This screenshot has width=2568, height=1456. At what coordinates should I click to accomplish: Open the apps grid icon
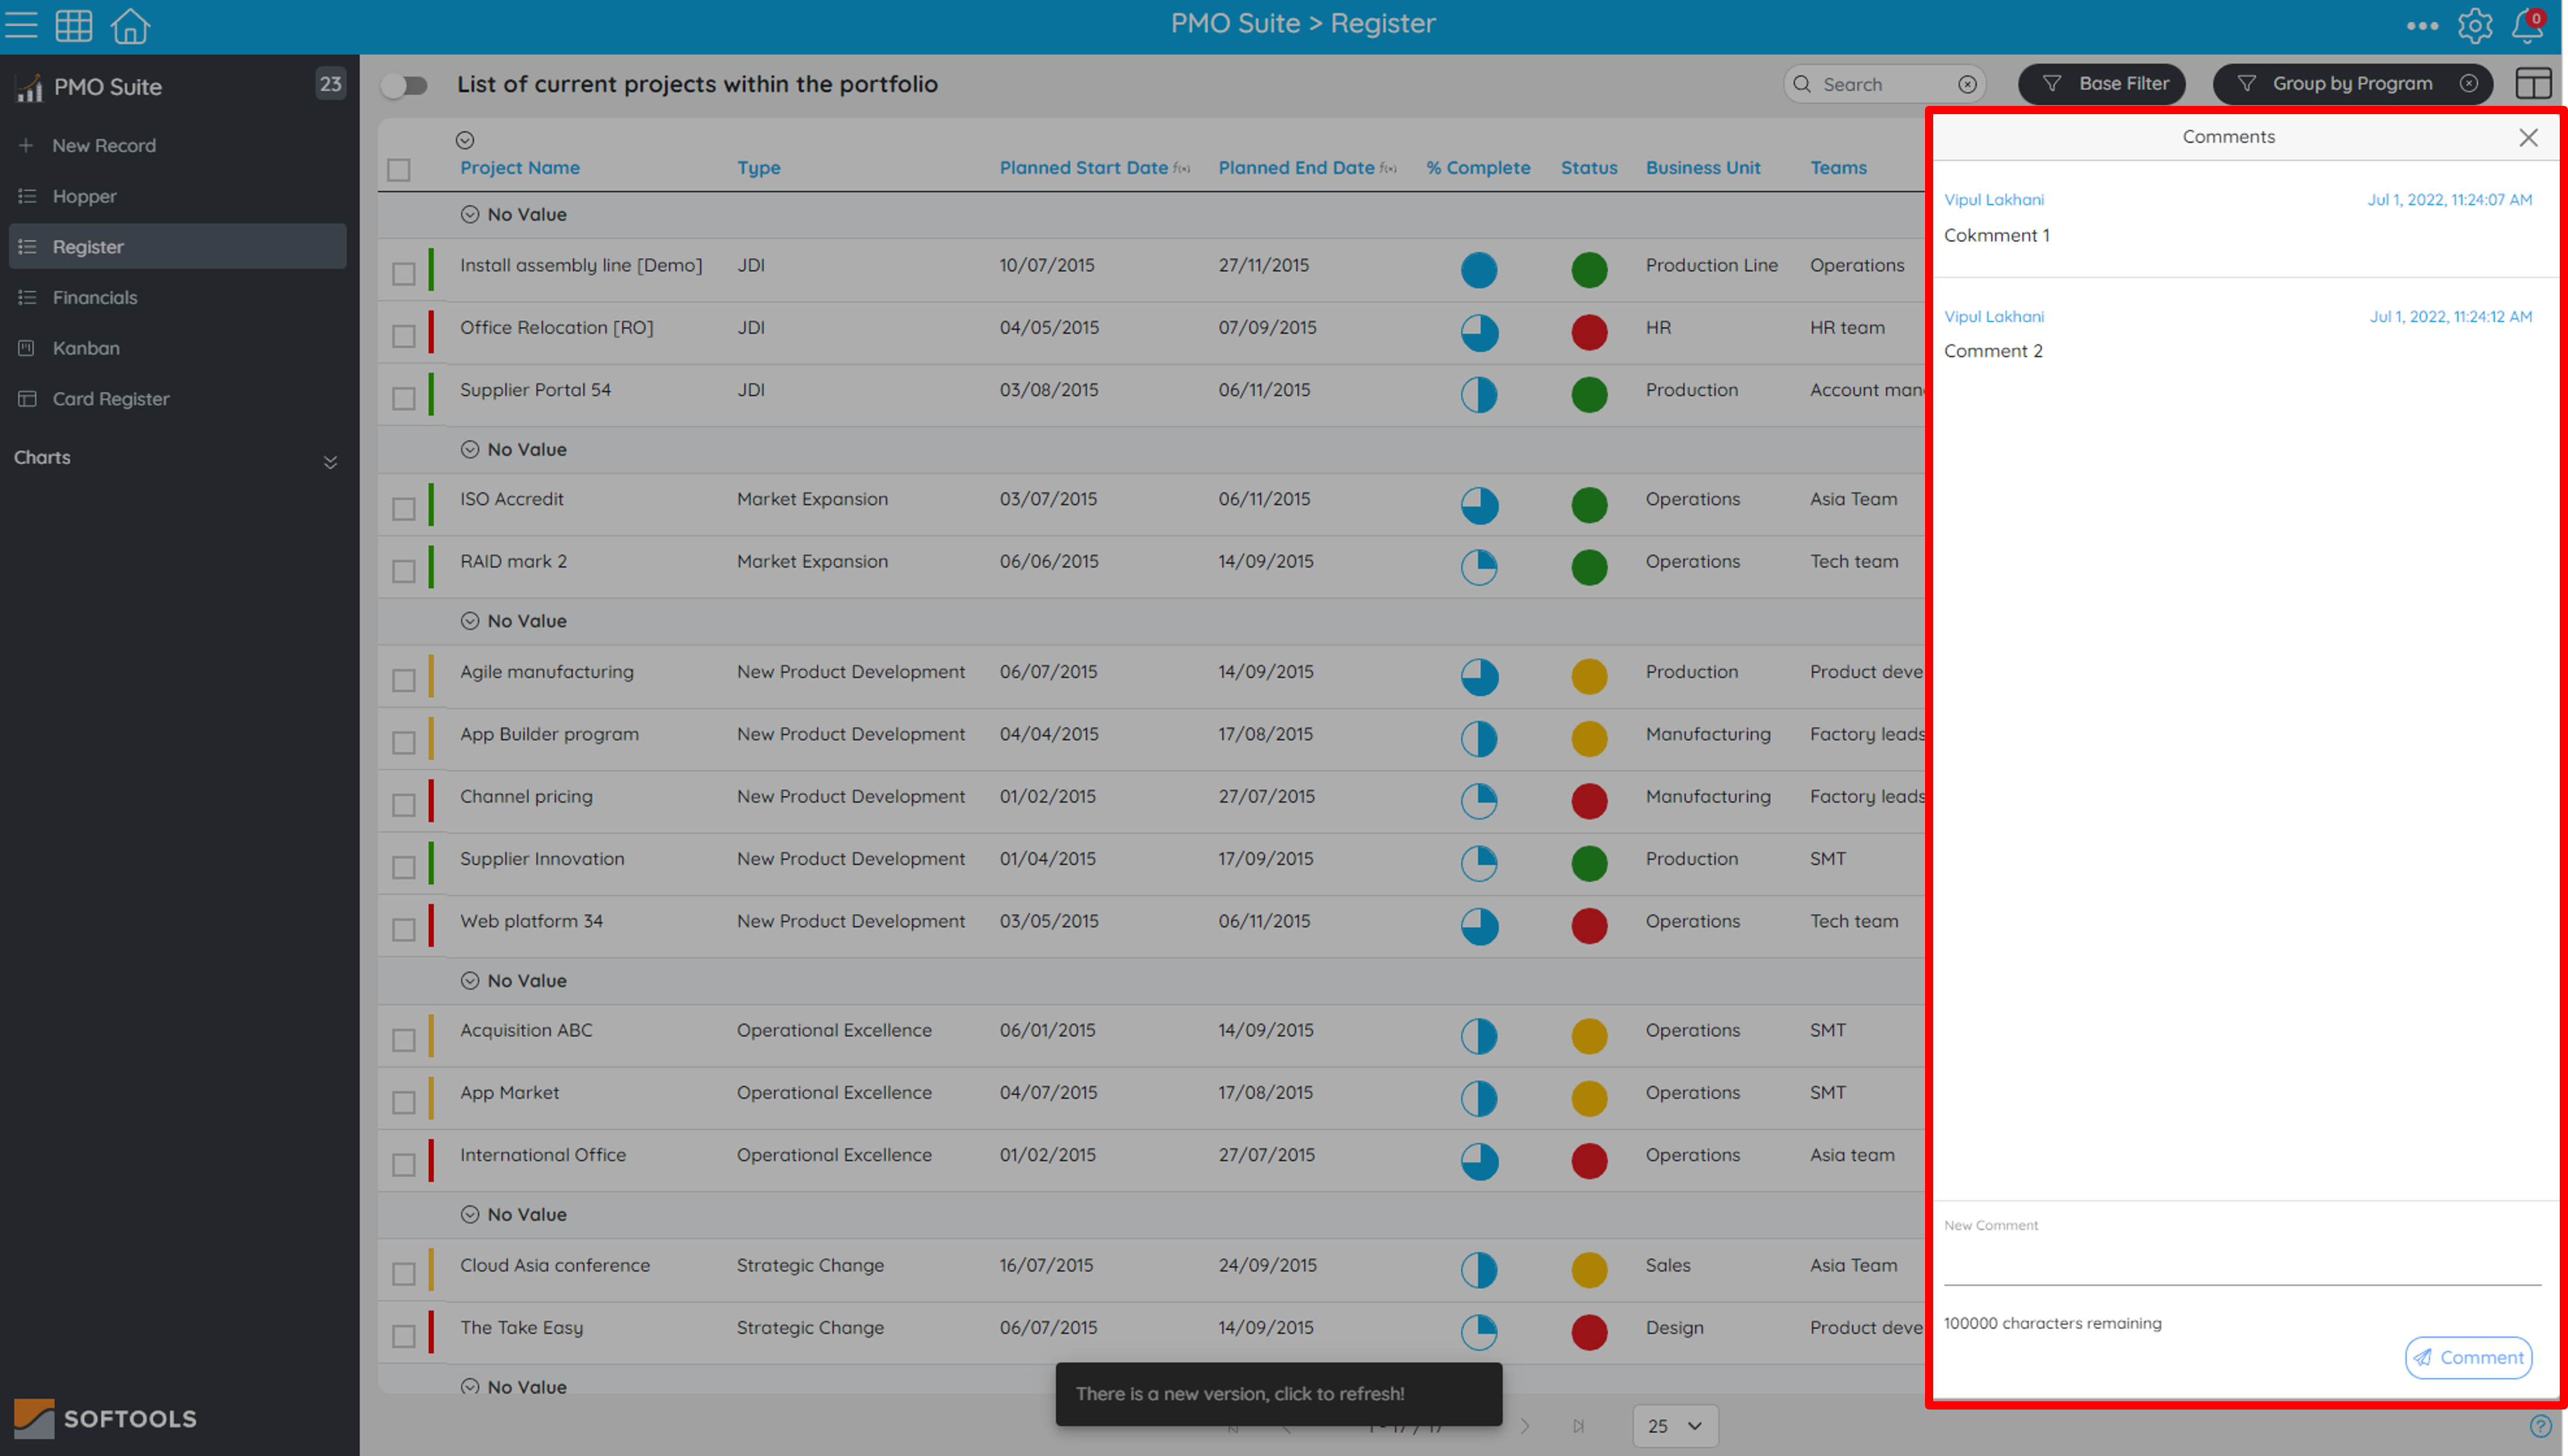click(x=74, y=25)
